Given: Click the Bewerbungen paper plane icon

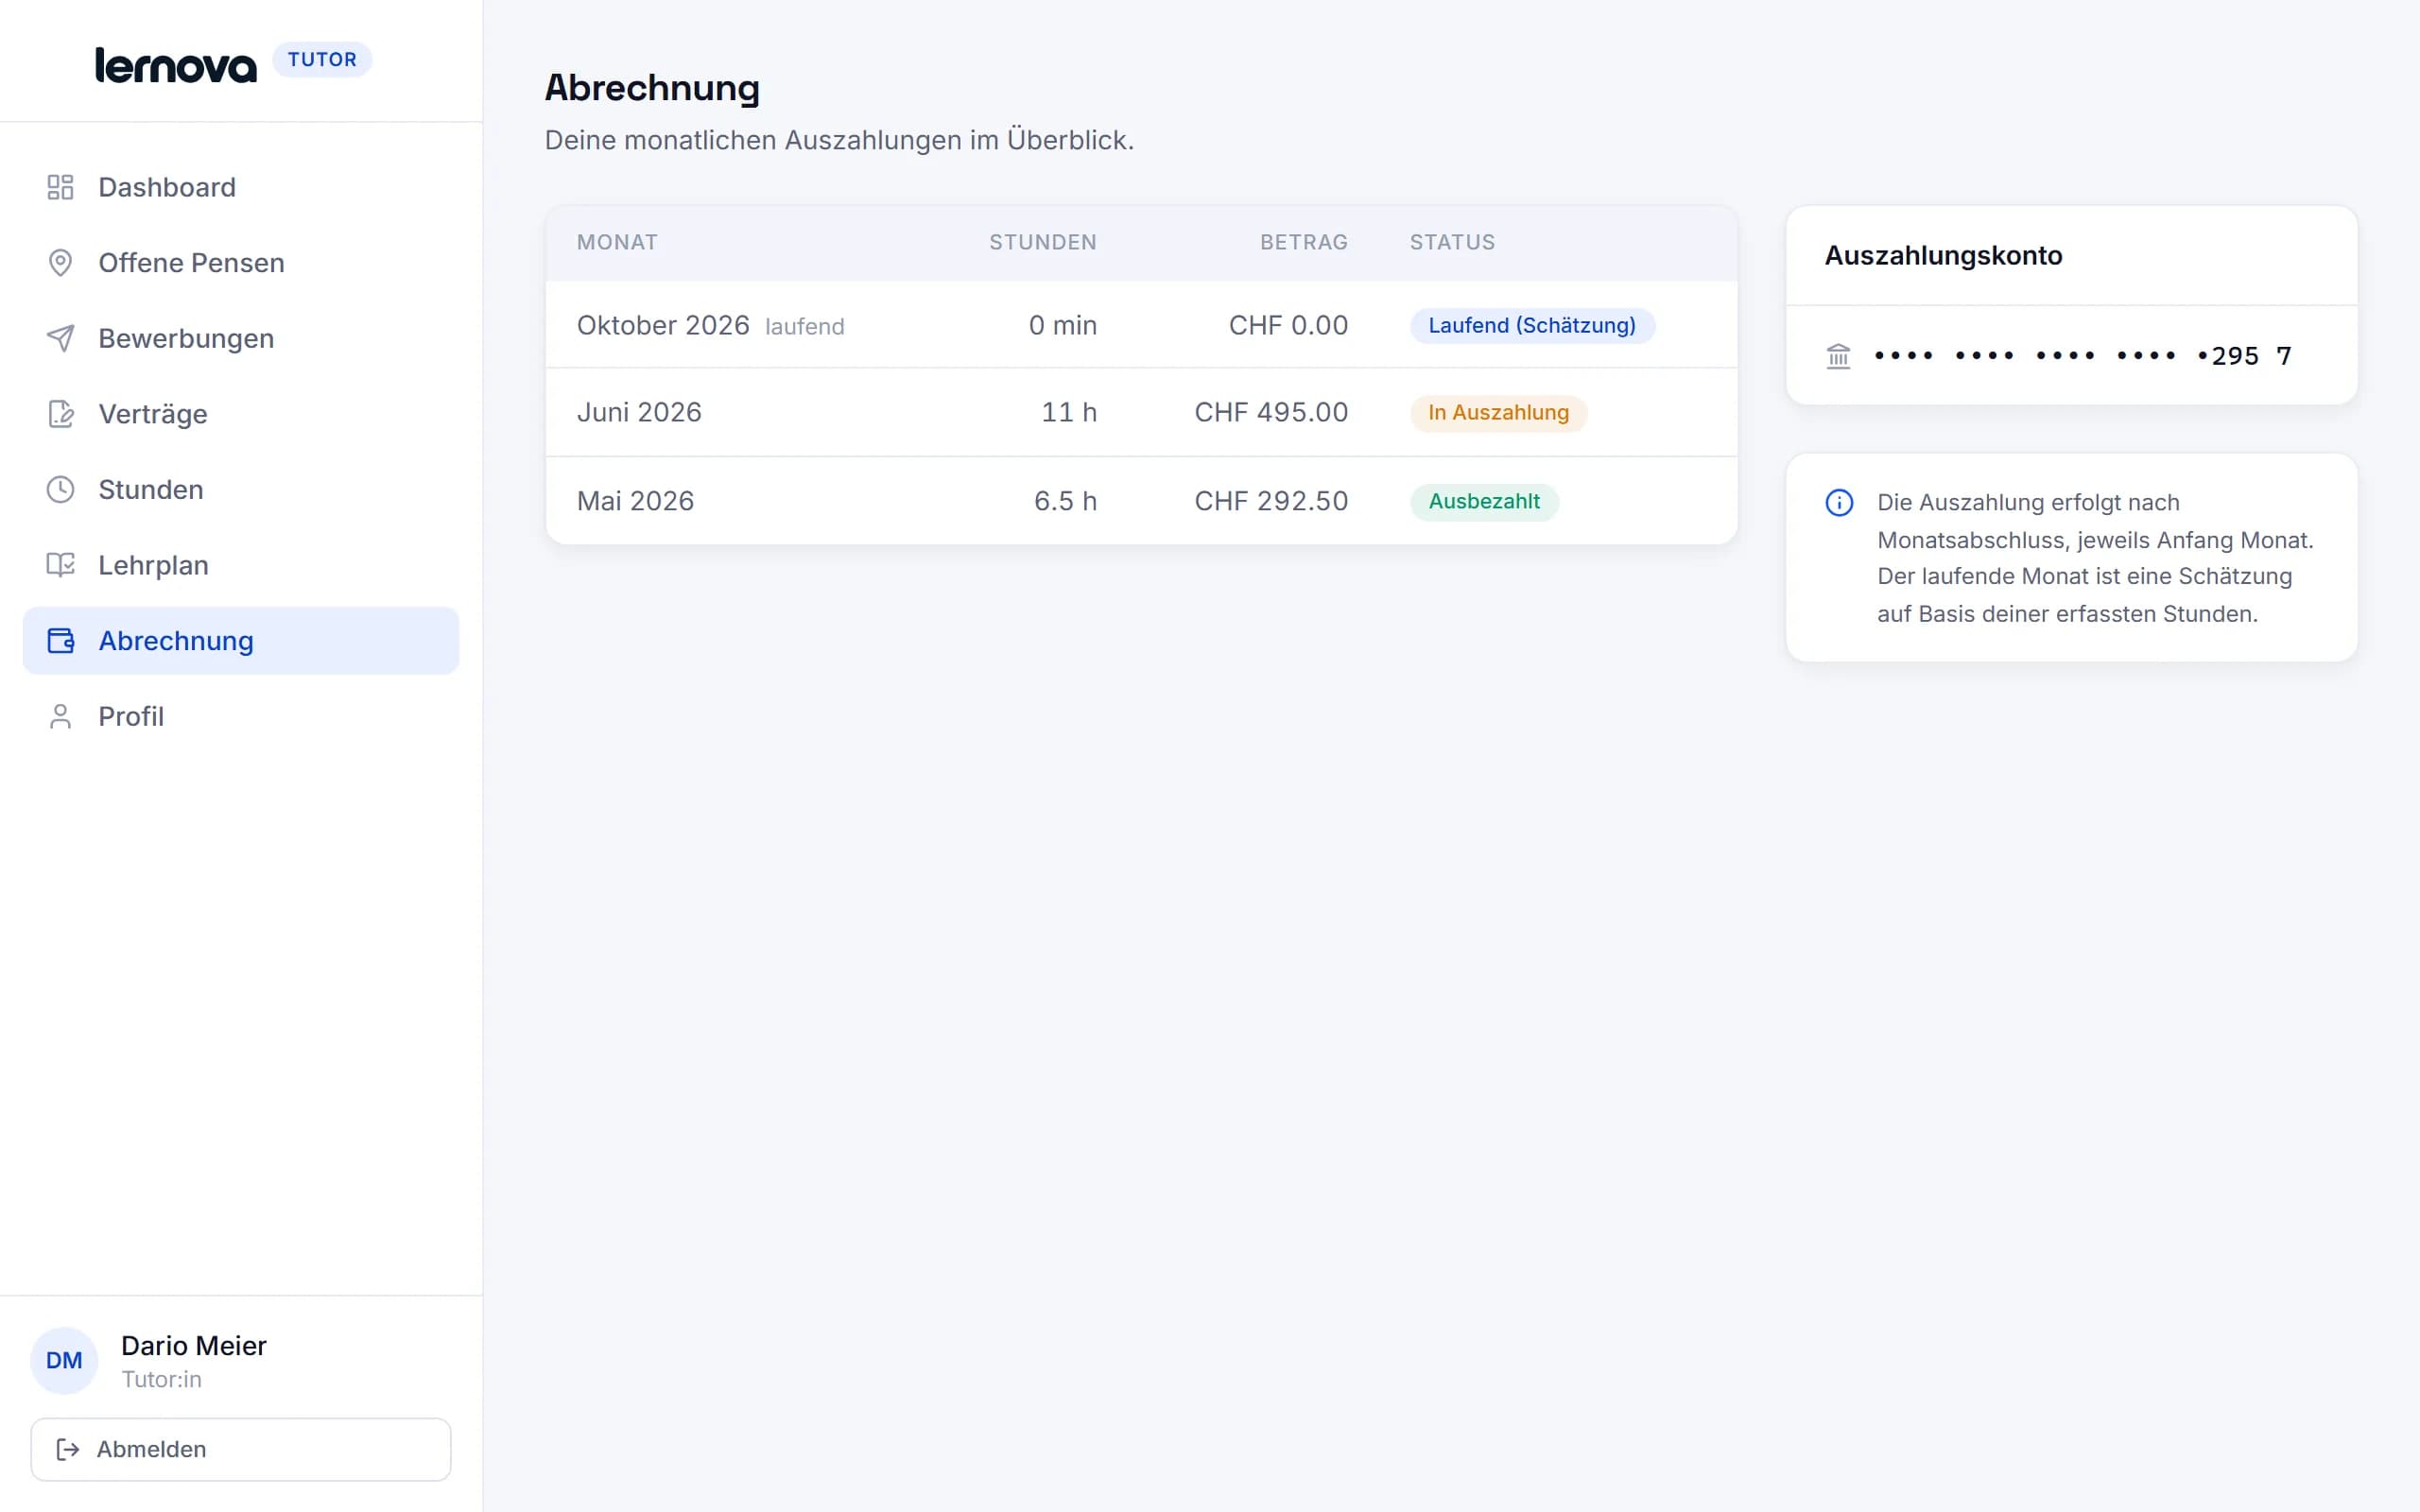Looking at the screenshot, I should tap(60, 338).
